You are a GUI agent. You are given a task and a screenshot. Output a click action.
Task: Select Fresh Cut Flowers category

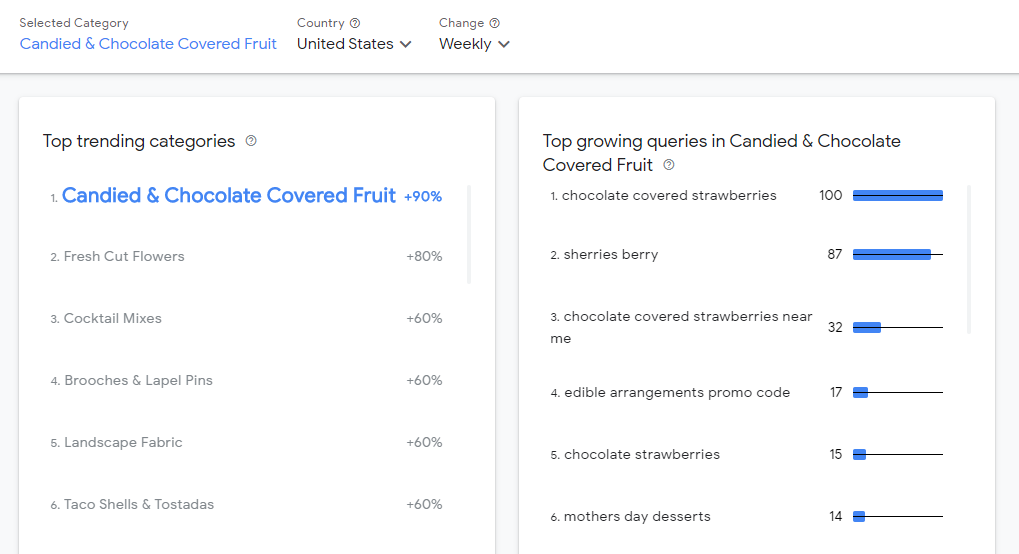(246, 256)
